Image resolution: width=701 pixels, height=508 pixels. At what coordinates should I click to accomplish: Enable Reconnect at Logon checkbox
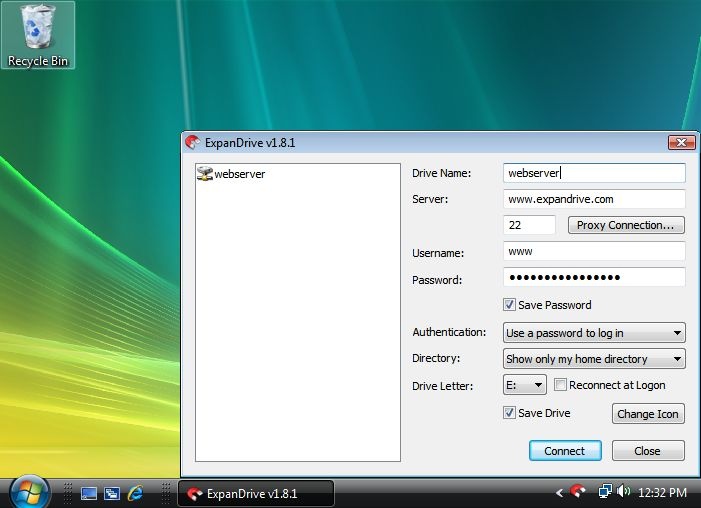560,385
